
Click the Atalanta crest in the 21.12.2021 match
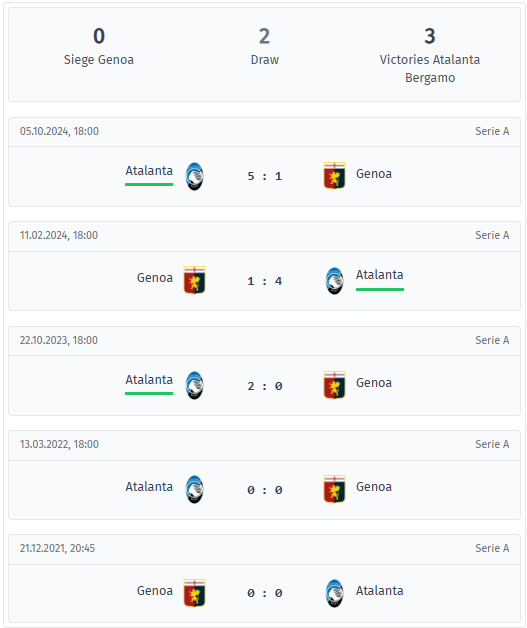coord(334,594)
